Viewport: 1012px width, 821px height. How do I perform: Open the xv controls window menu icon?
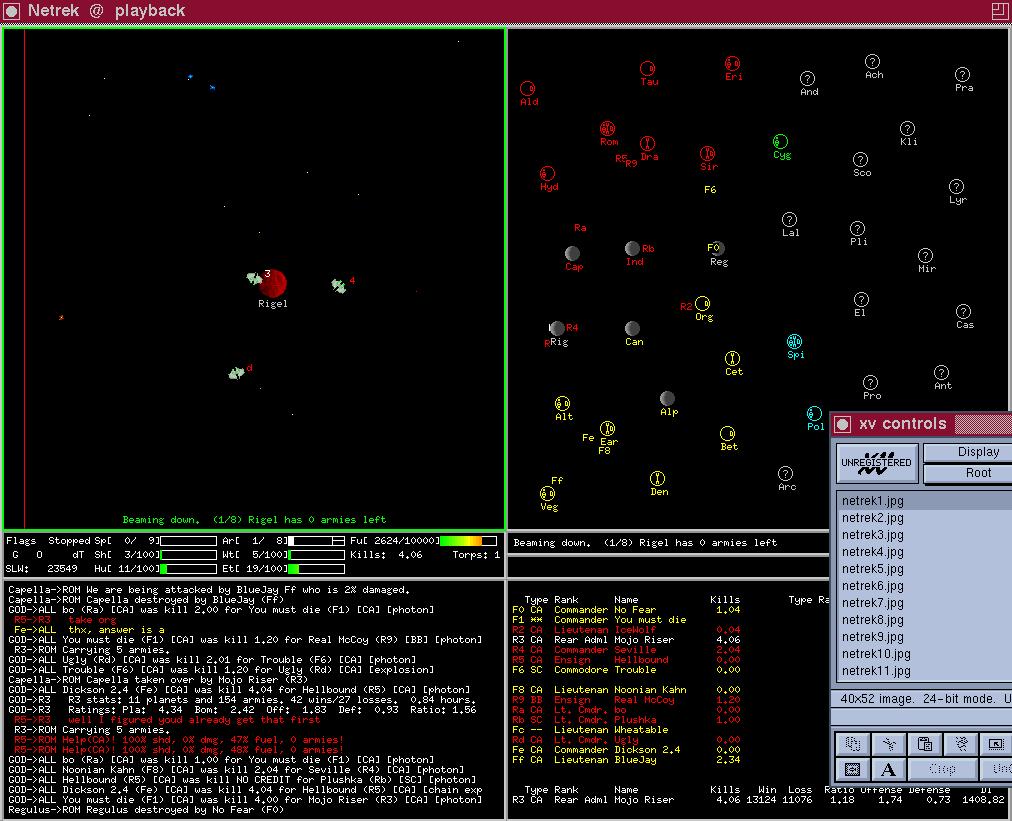(x=842, y=424)
